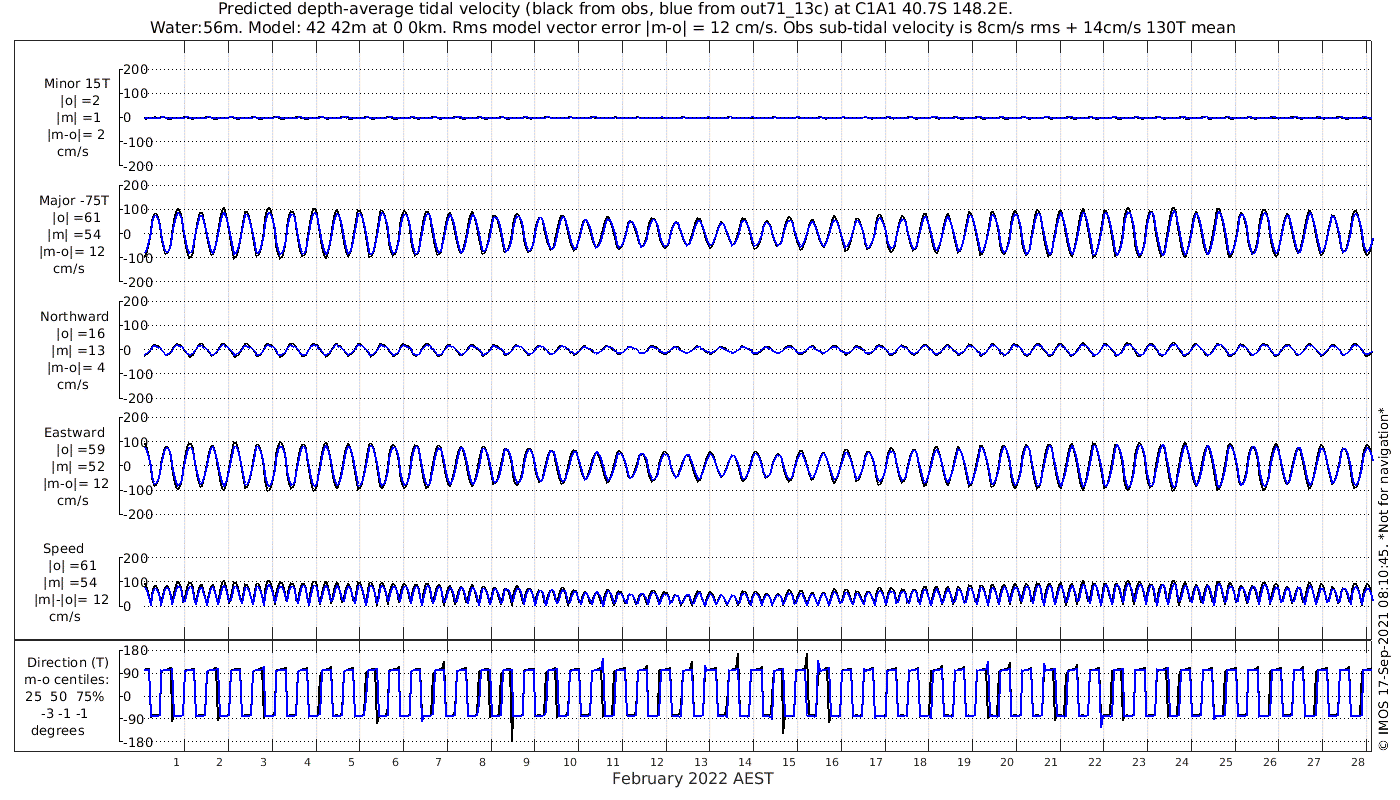Select '|m| =1' in the Minor panel

pos(79,118)
